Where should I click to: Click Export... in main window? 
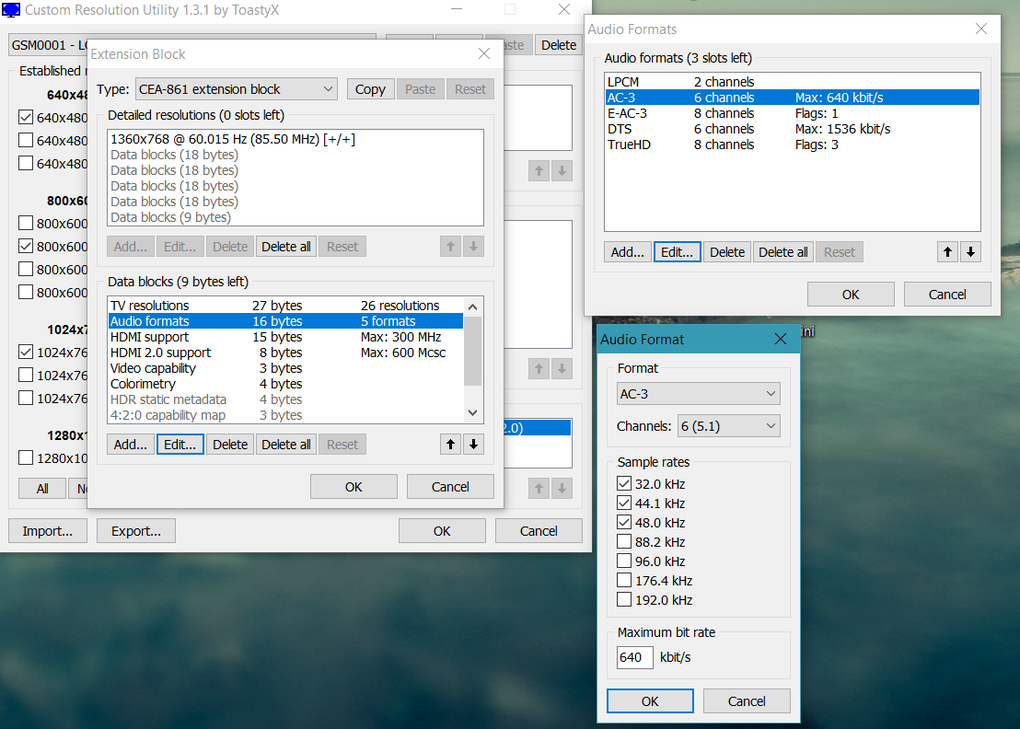coord(136,531)
